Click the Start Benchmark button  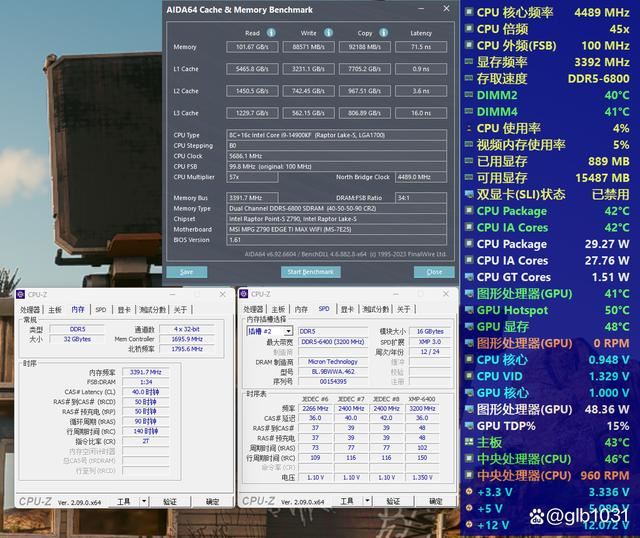(x=310, y=271)
